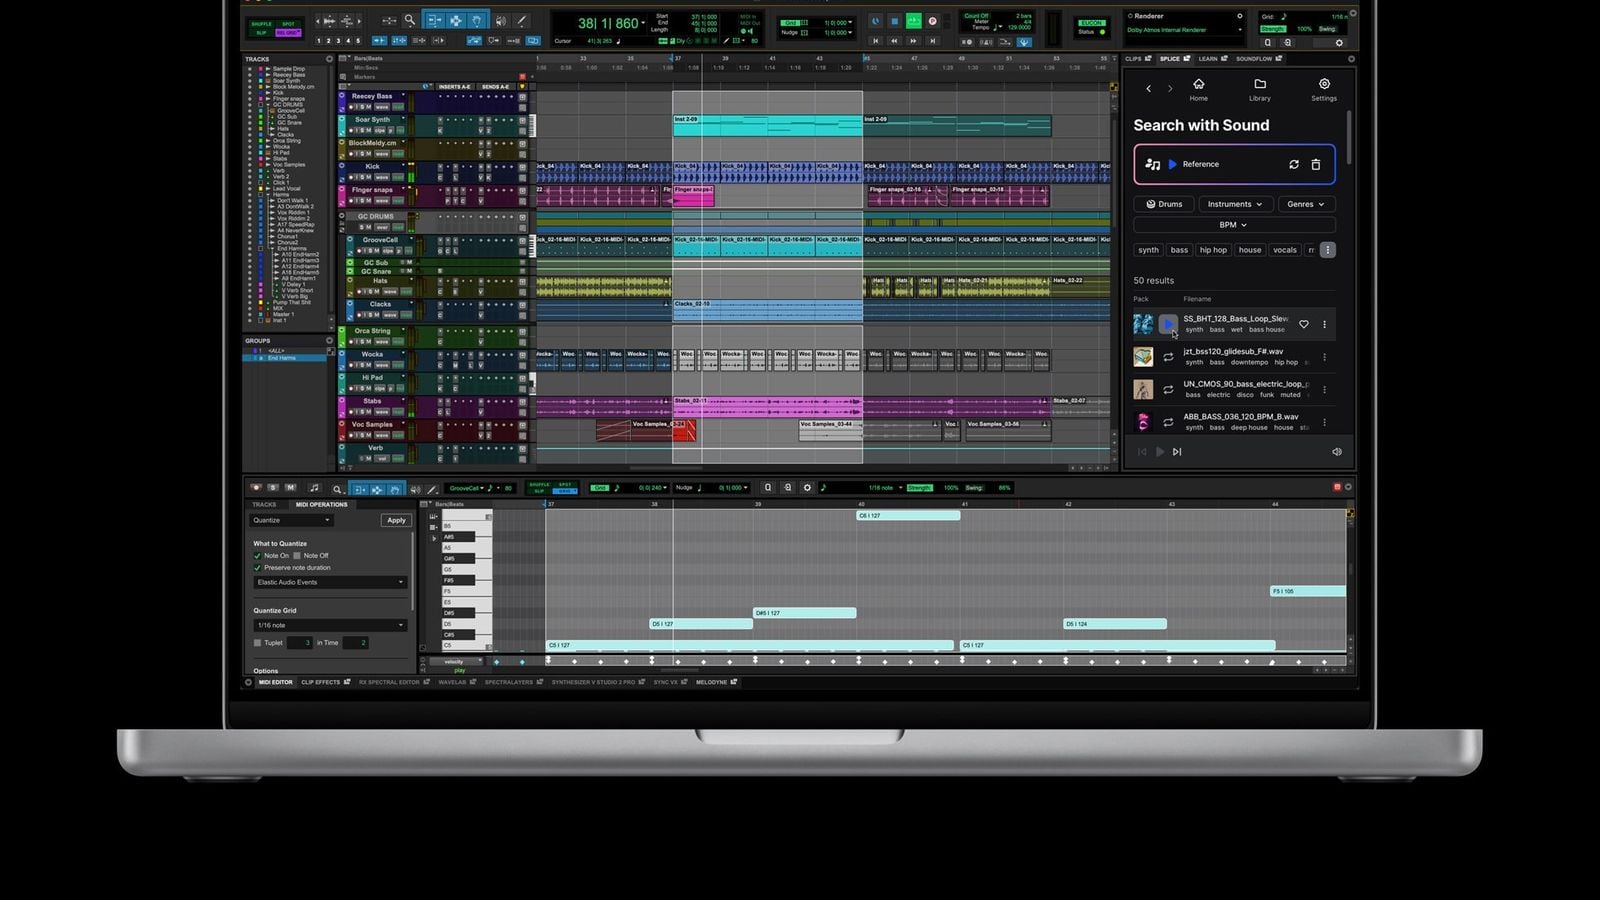The width and height of the screenshot is (1600, 900).
Task: Select the Trim tool in the main toolbar
Action: (x=435, y=20)
